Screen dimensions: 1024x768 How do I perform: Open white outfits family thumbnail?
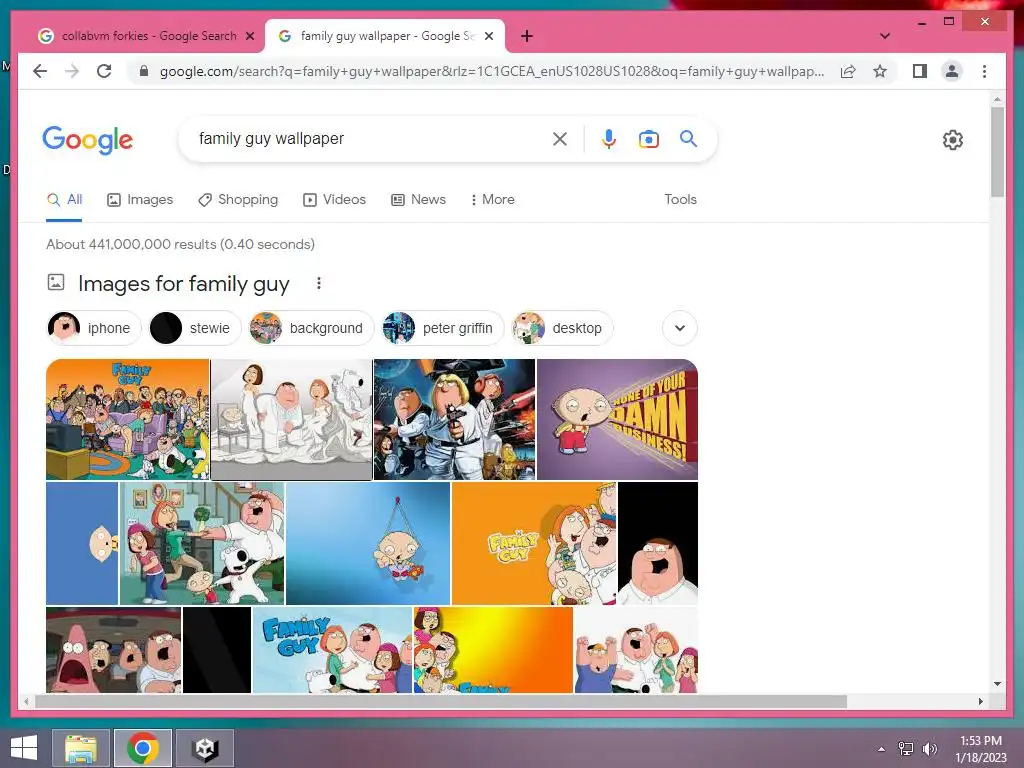point(291,419)
